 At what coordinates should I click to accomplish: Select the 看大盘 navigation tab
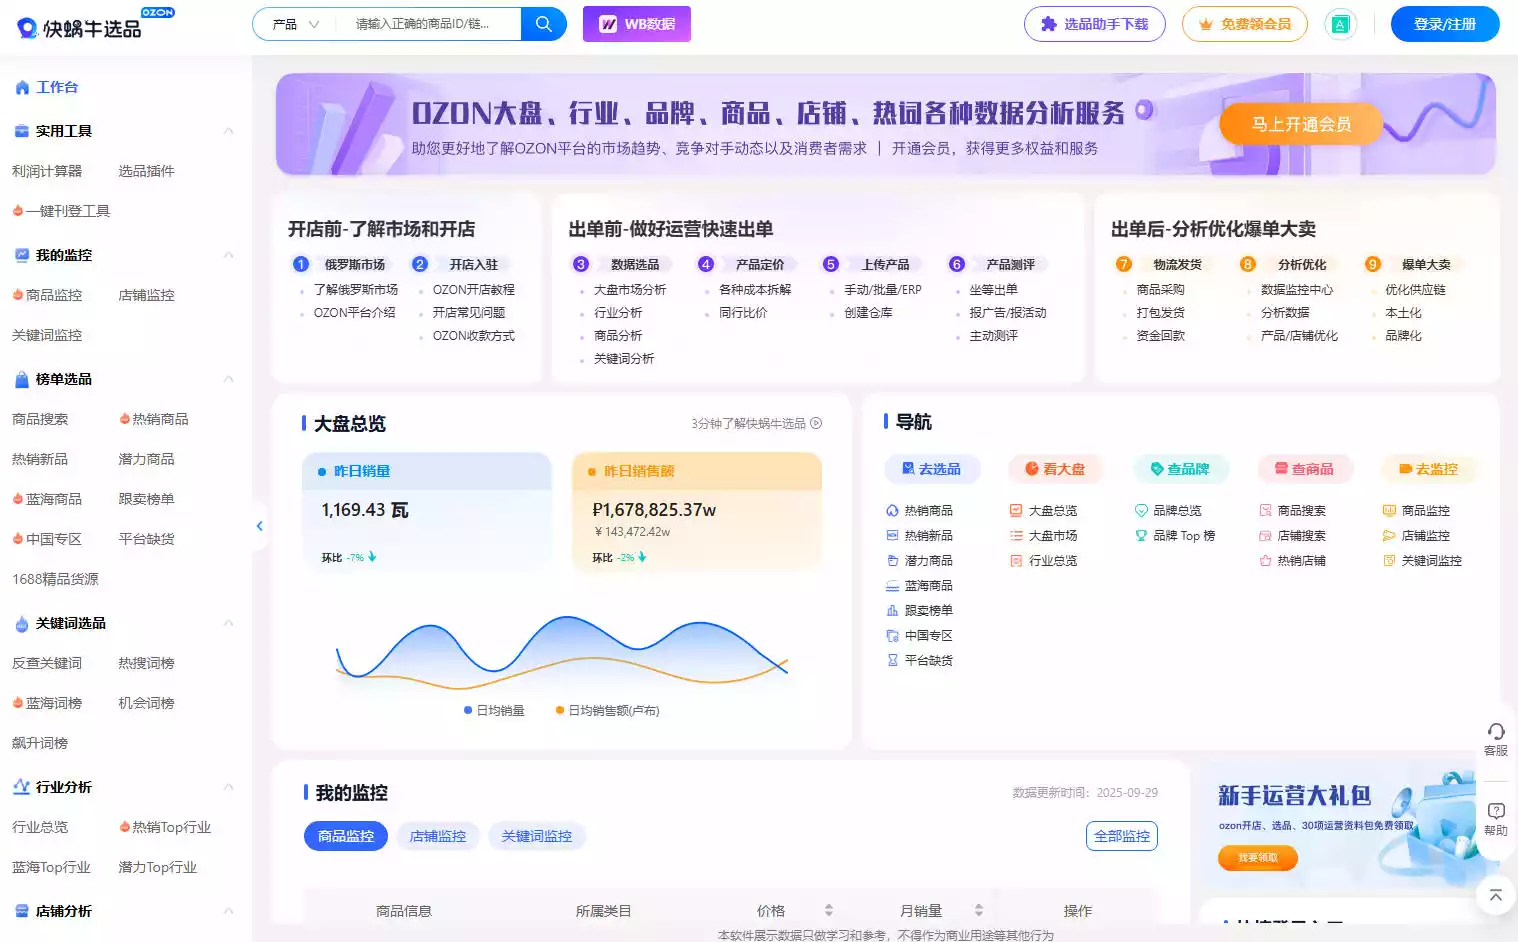[x=1055, y=469]
